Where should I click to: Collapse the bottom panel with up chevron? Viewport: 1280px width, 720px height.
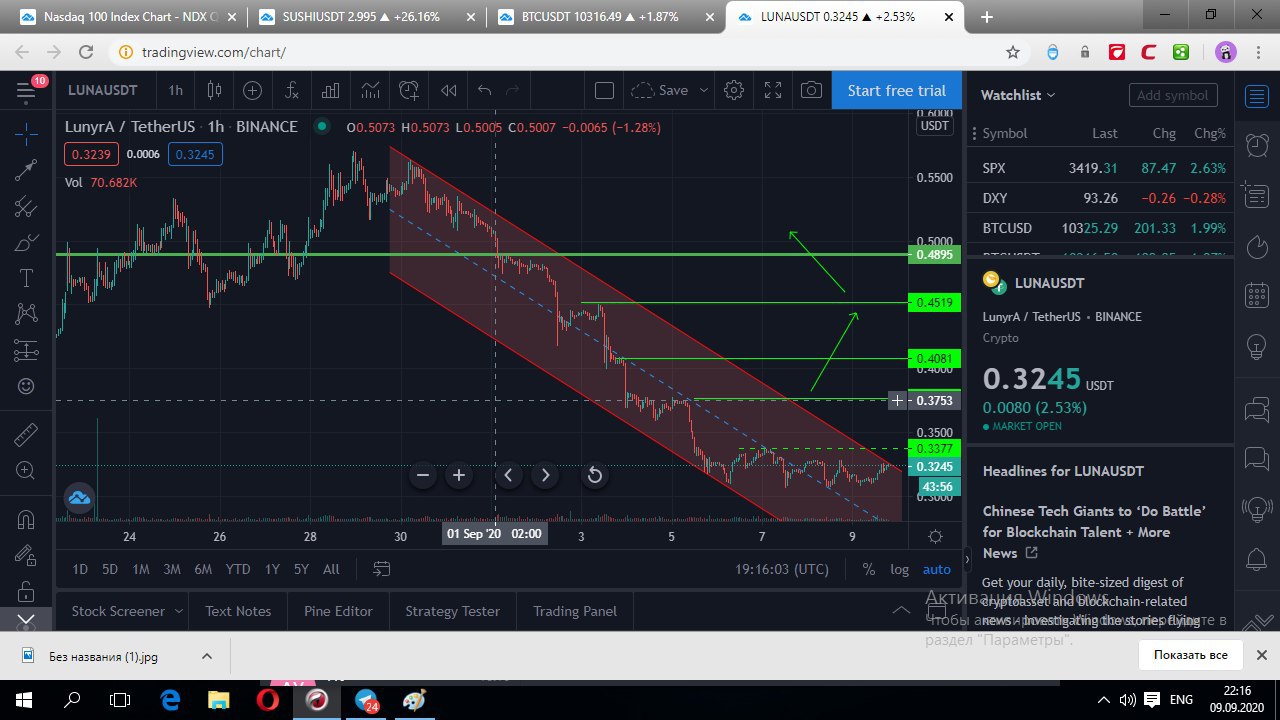point(901,610)
